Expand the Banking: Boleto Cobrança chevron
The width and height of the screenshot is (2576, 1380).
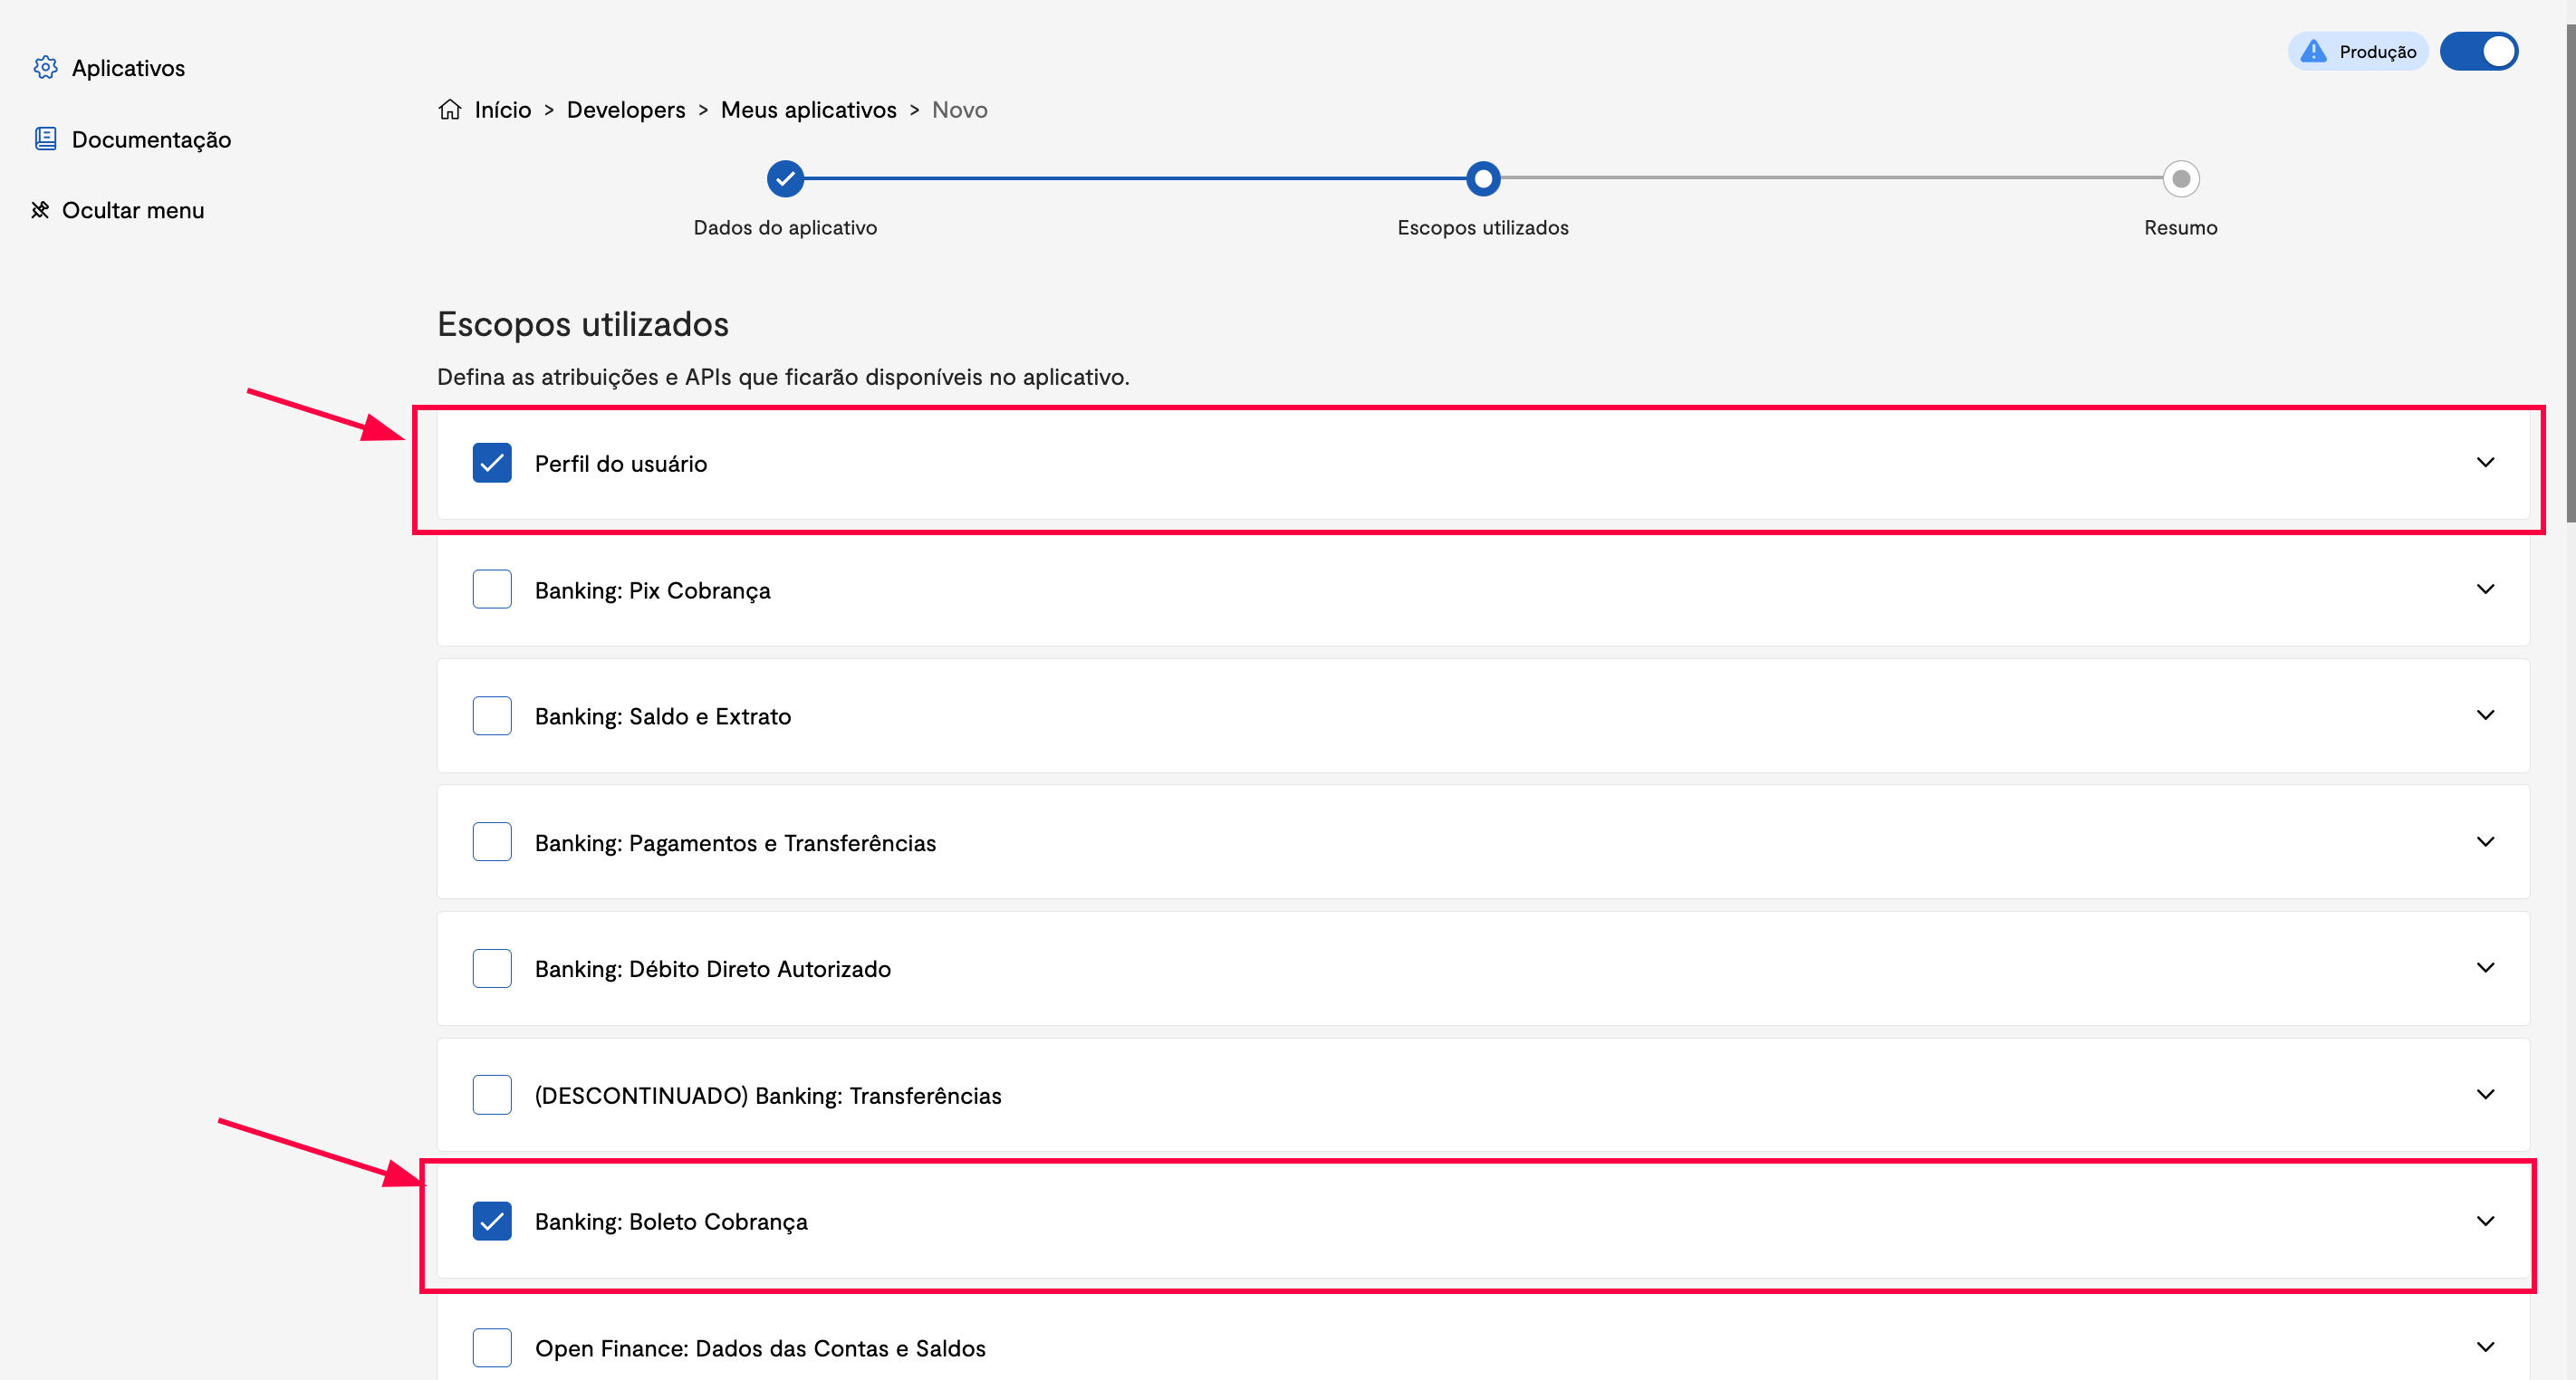point(2485,1221)
